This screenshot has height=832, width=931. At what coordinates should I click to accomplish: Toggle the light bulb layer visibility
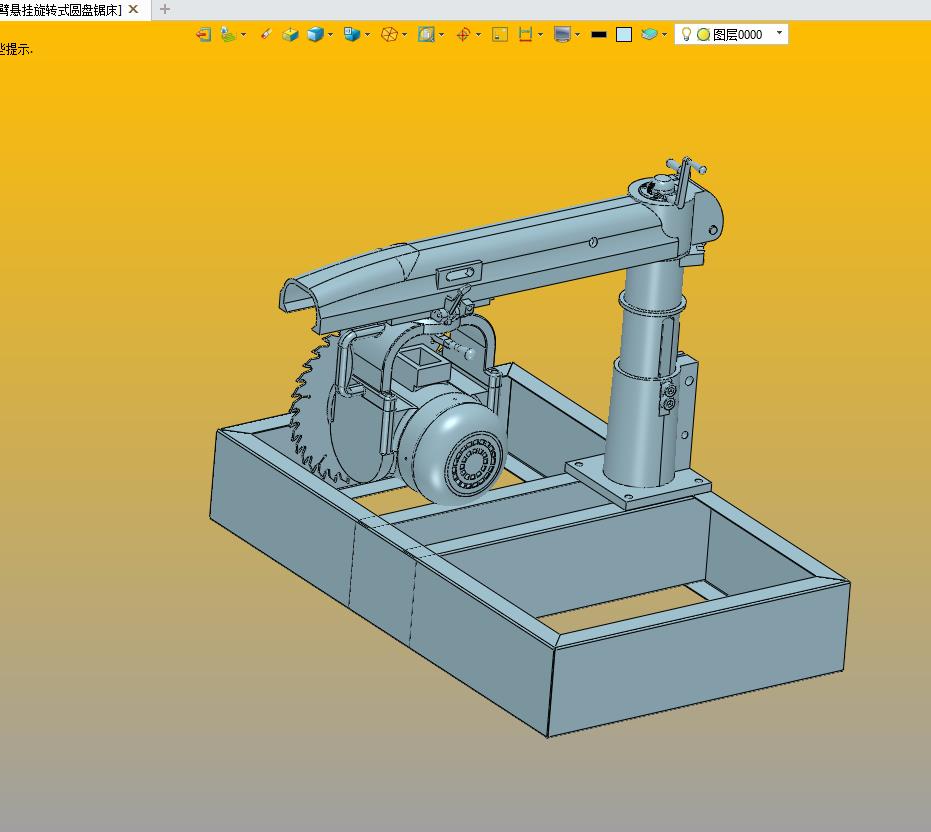[x=686, y=34]
